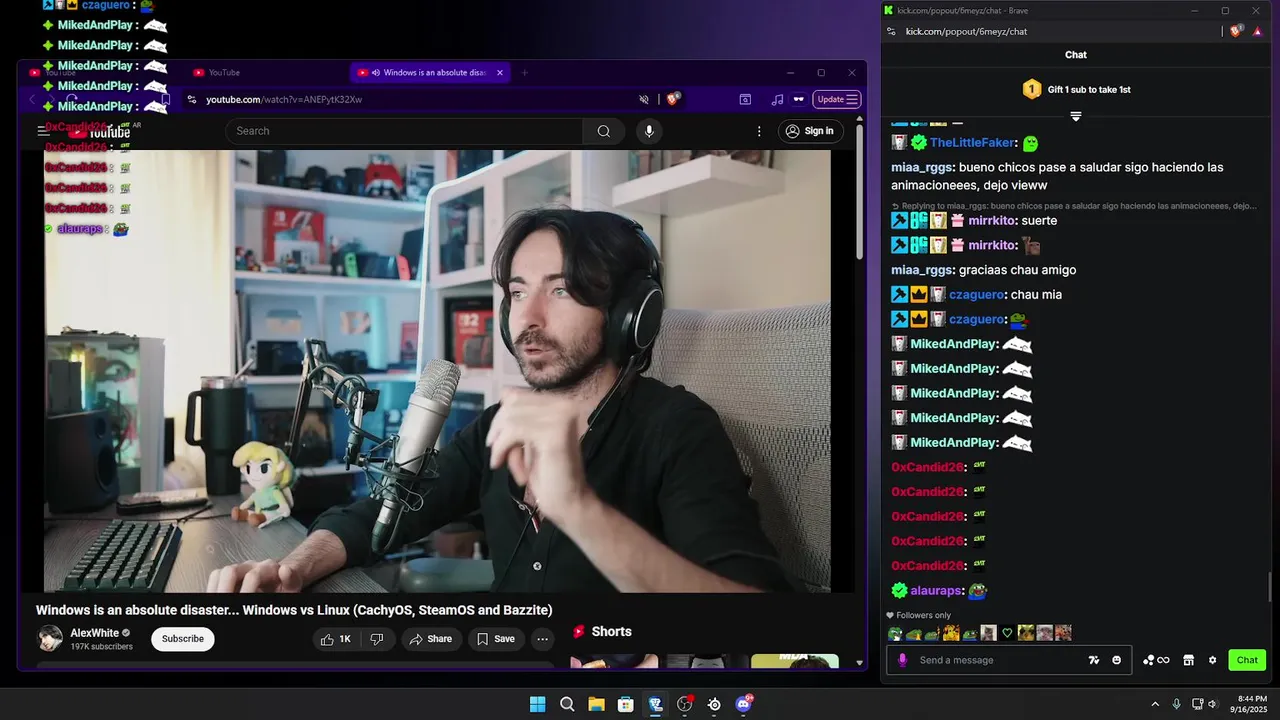The height and width of the screenshot is (720, 1280).
Task: Click the Kick chat scrollbar thumb
Action: click(x=1272, y=587)
